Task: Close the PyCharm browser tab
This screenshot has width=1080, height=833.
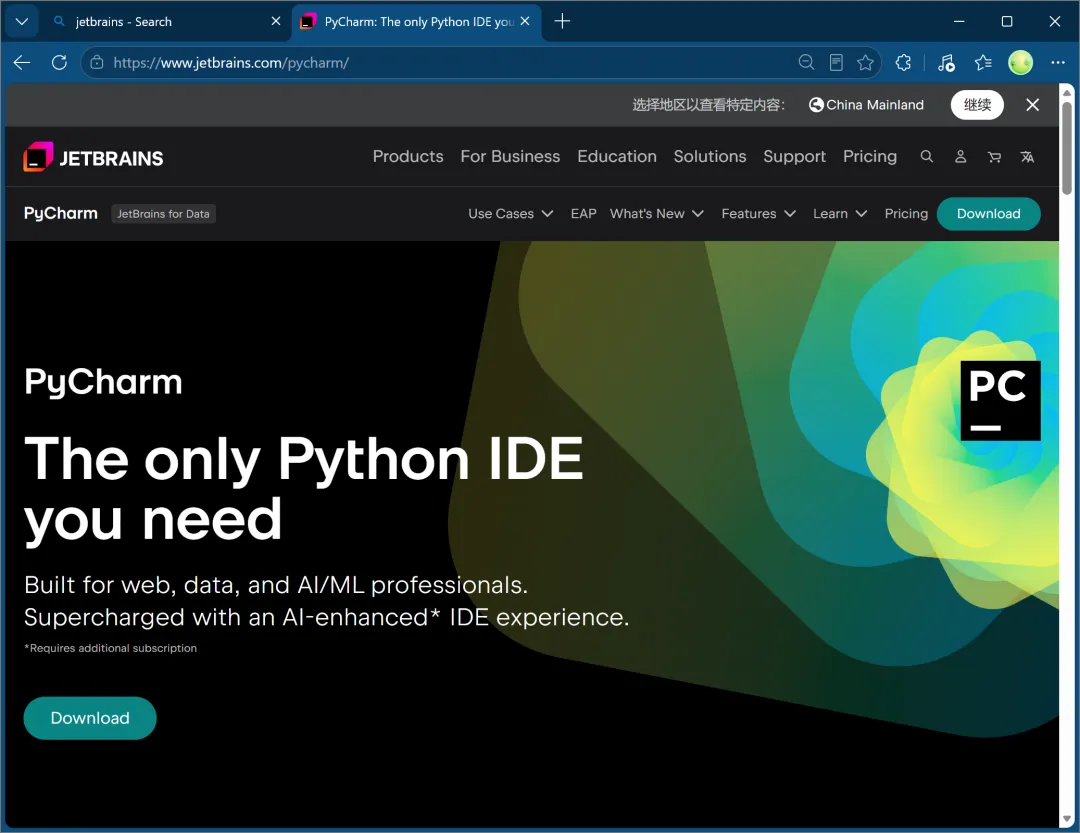Action: pos(525,21)
